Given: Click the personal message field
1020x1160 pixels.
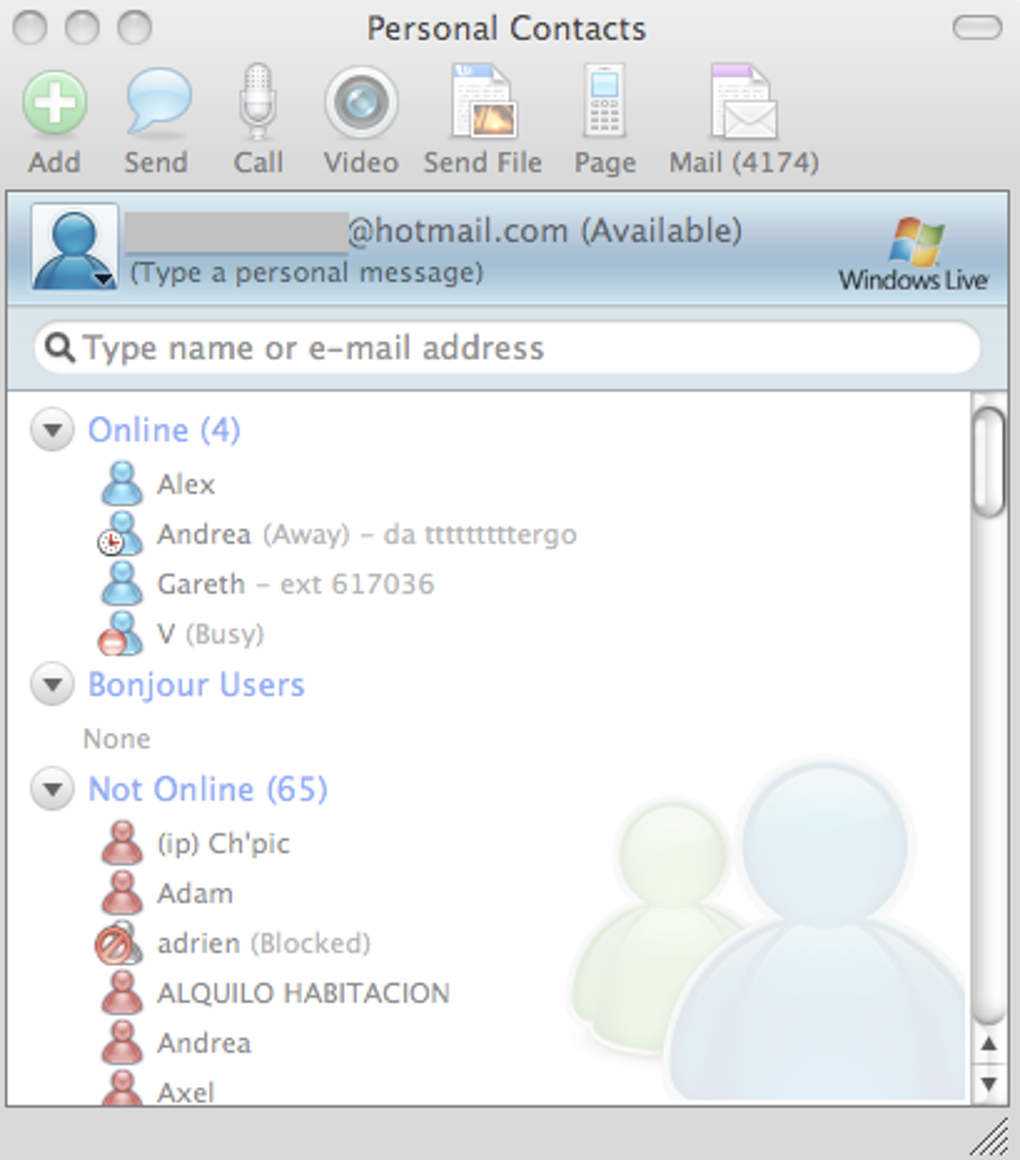Looking at the screenshot, I should pyautogui.click(x=306, y=273).
